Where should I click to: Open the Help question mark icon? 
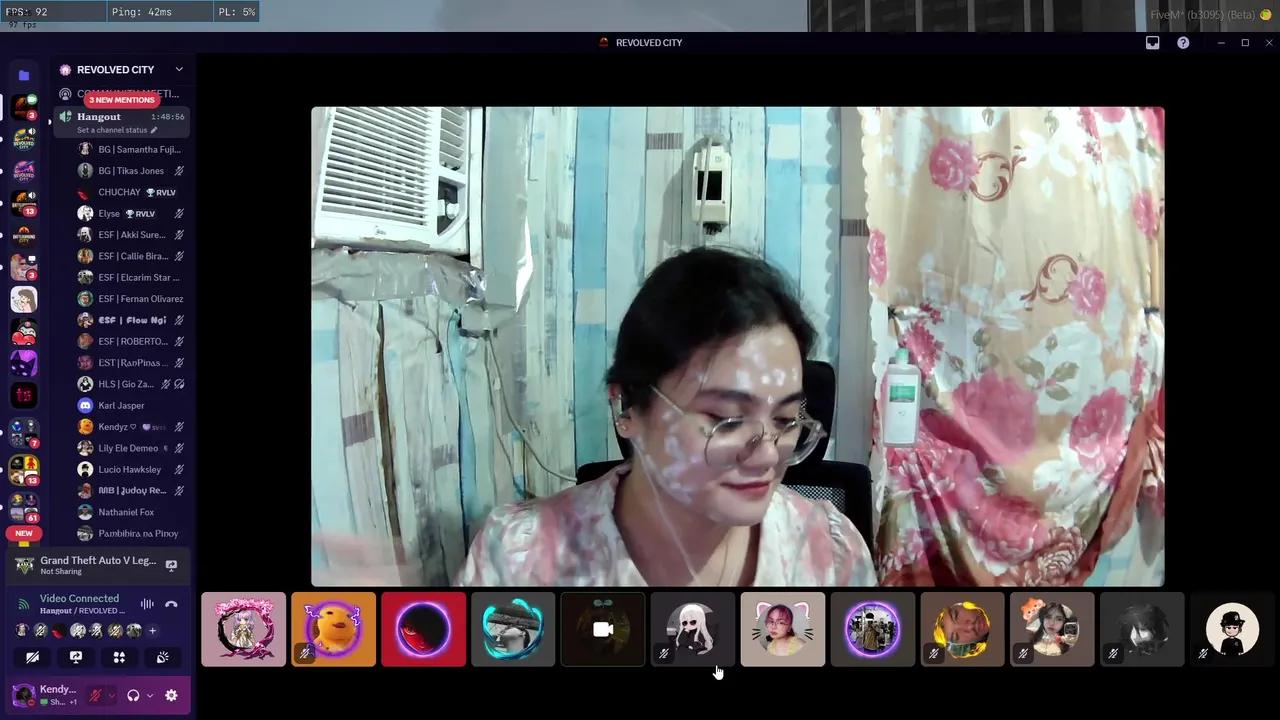click(1183, 43)
